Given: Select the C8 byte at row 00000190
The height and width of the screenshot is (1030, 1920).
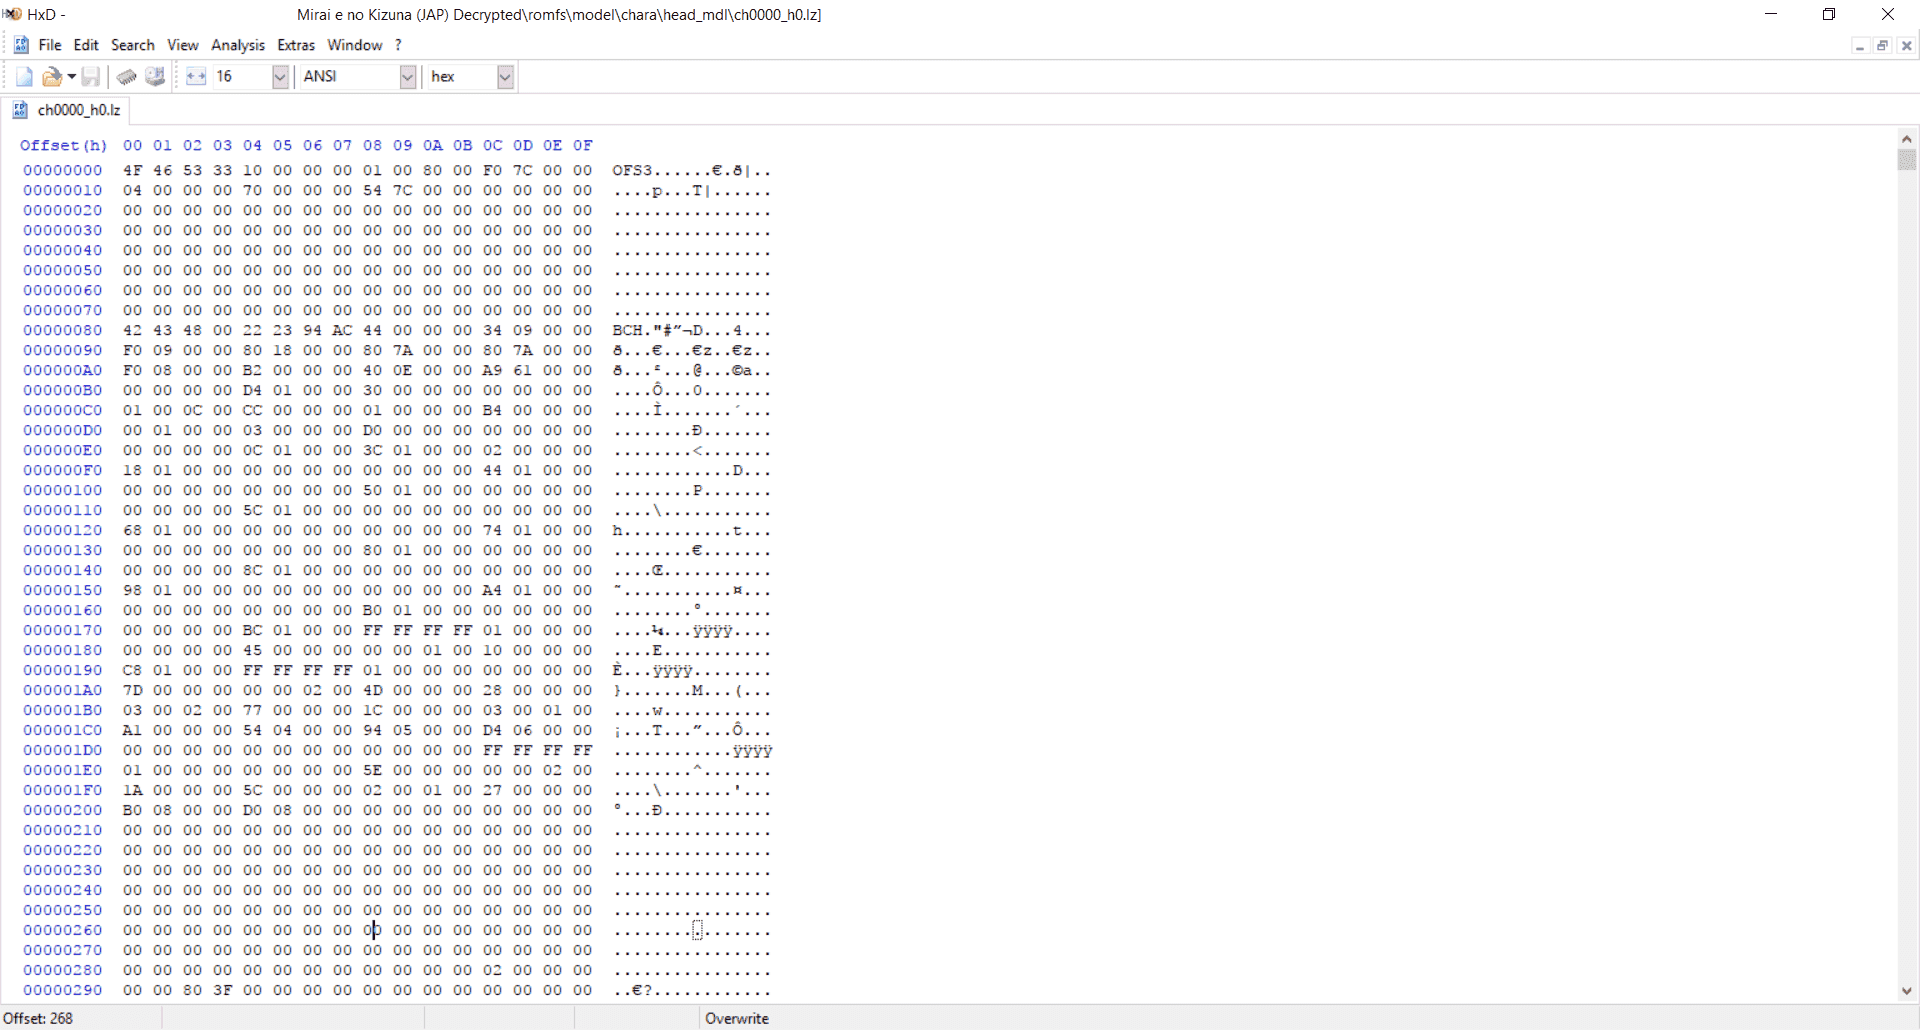Looking at the screenshot, I should pos(133,671).
